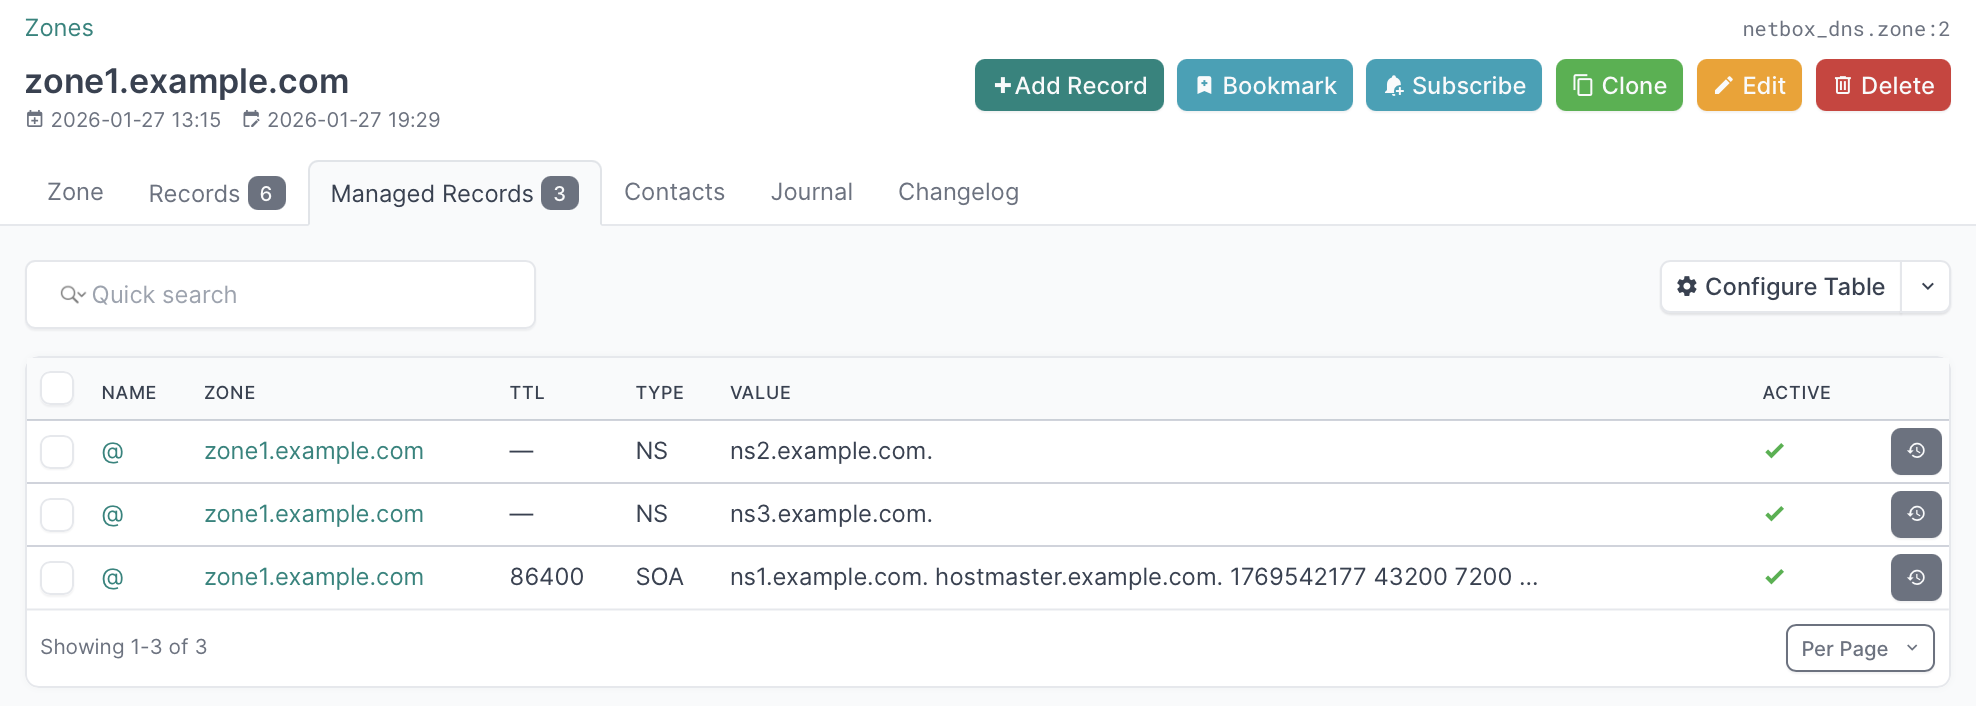Click the Add Record button
This screenshot has height=706, width=1976.
1068,85
